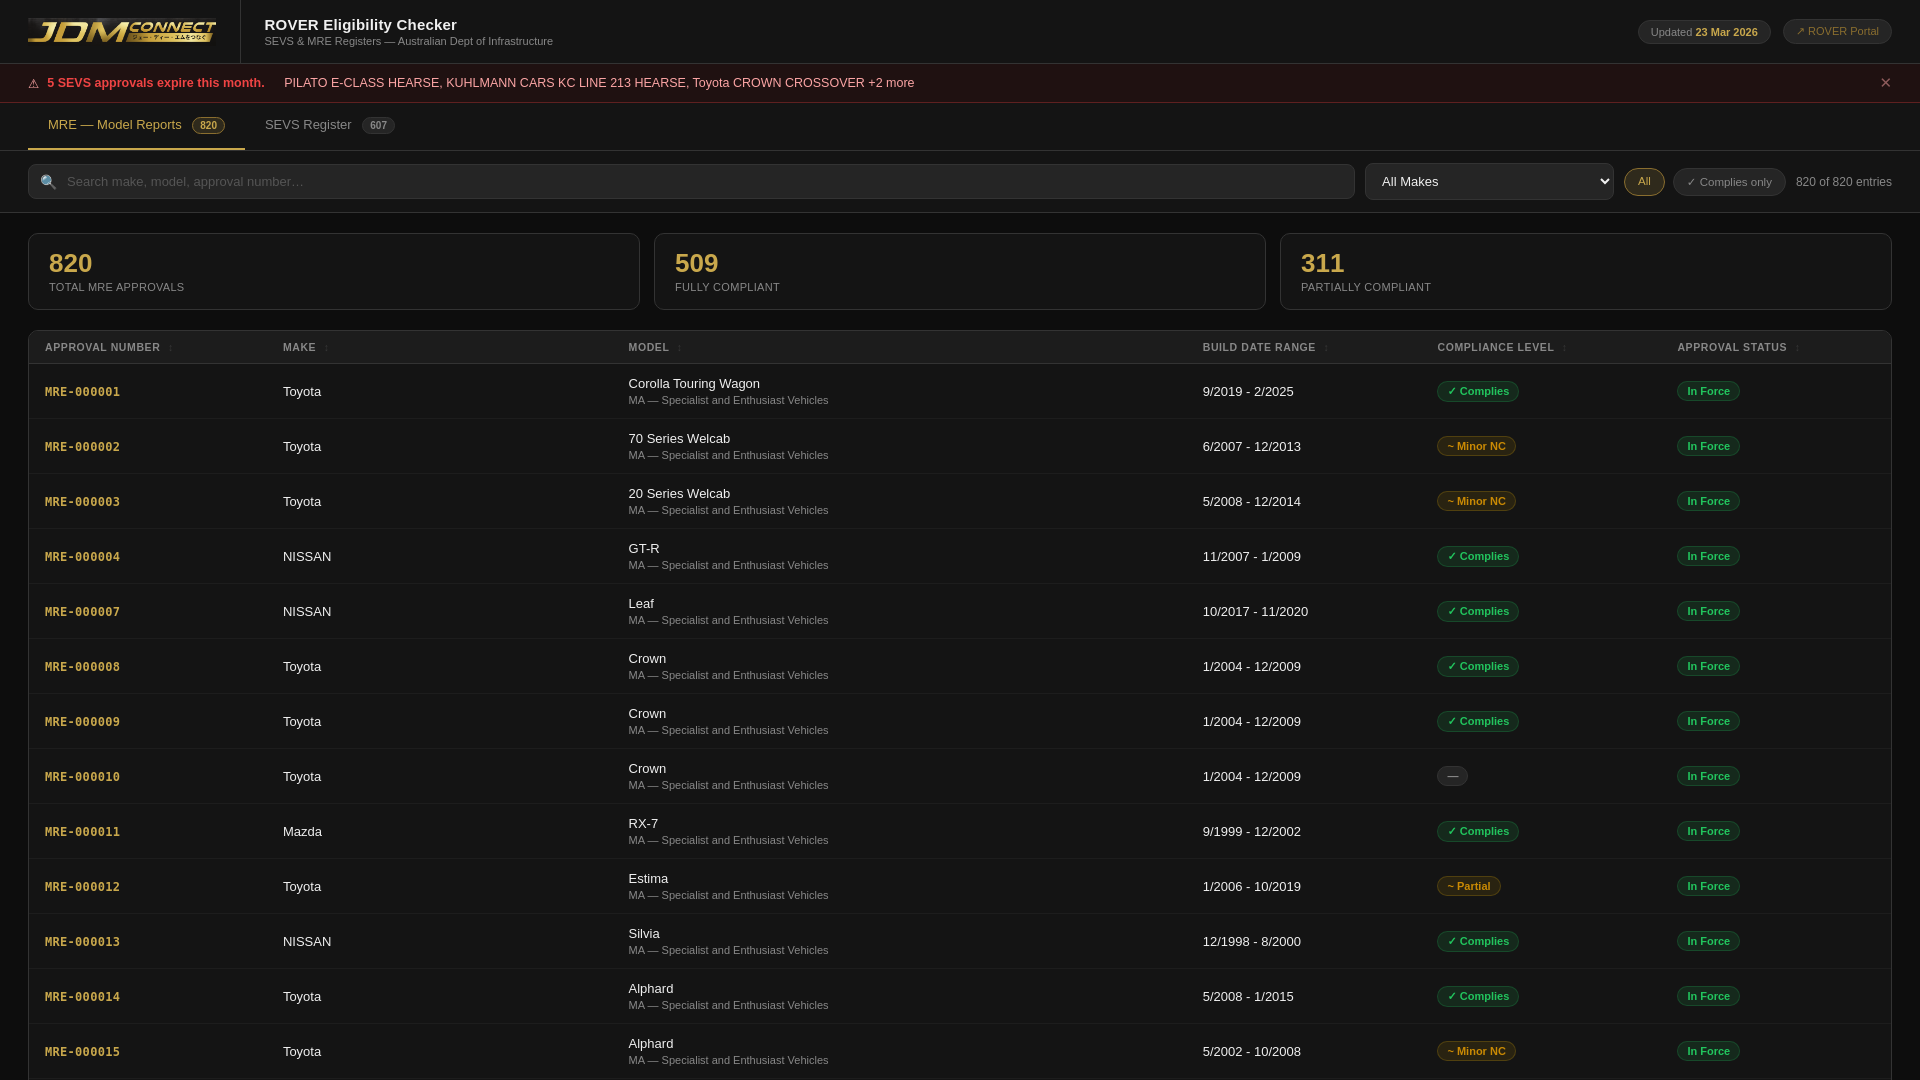The height and width of the screenshot is (1080, 1920).
Task: Click Minor NC badge for 20 Series Welcab
Action: pyautogui.click(x=1476, y=502)
